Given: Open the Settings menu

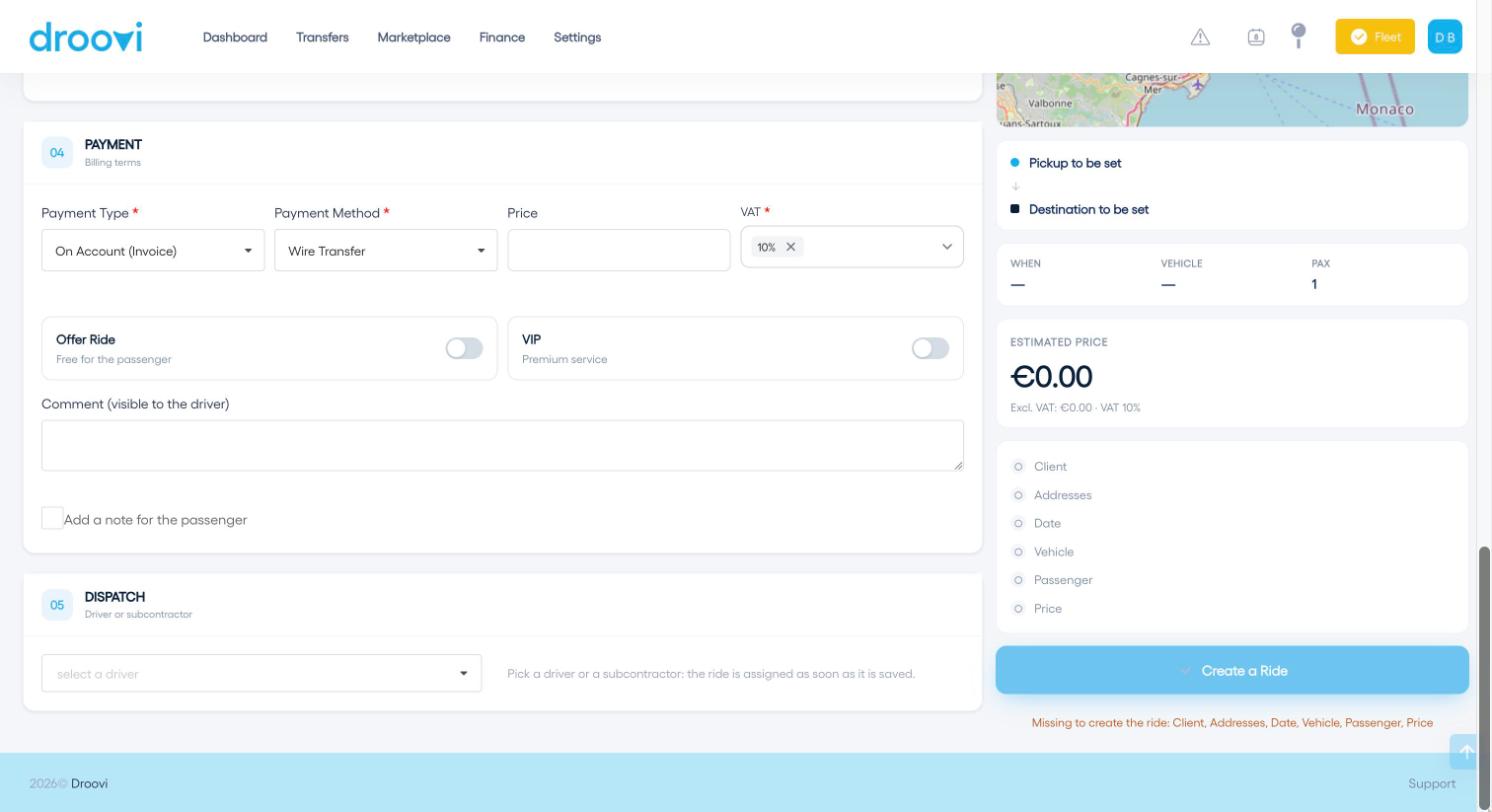Looking at the screenshot, I should click(x=577, y=37).
